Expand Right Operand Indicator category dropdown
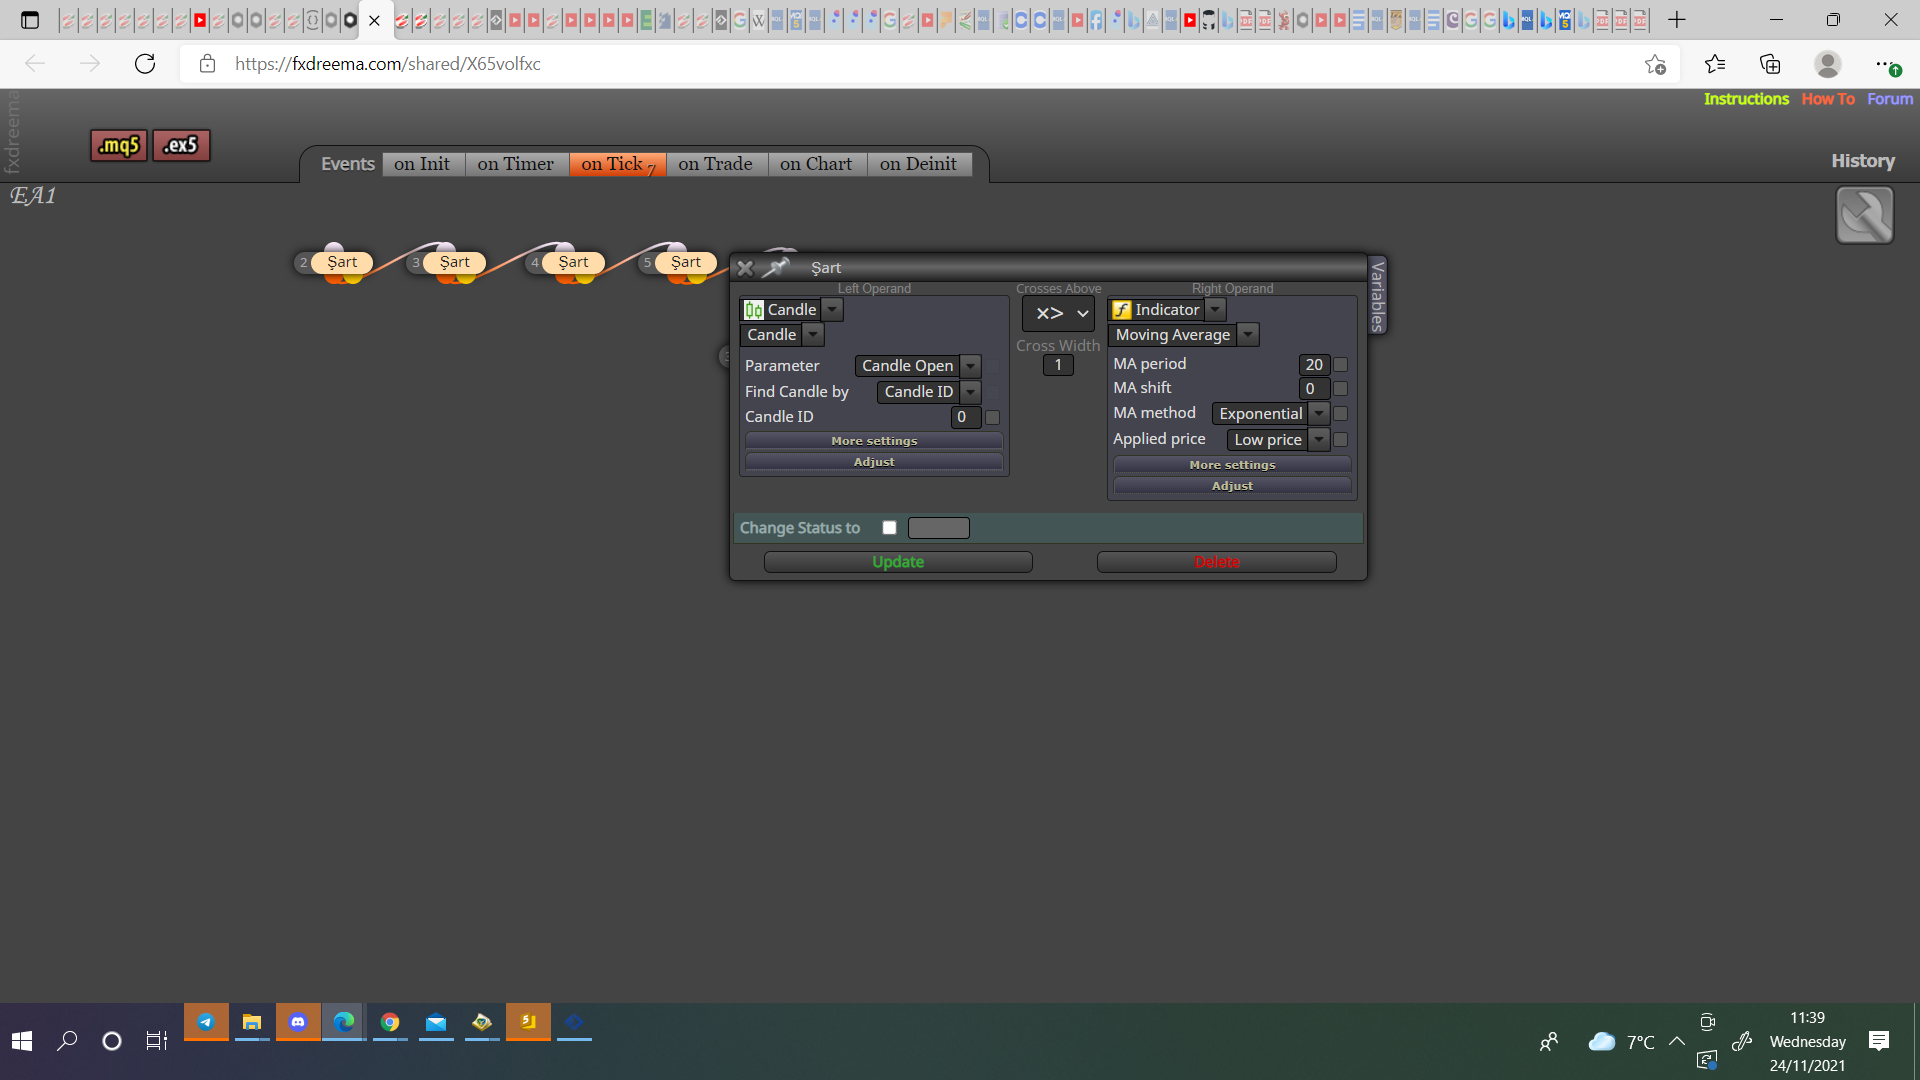Viewport: 1920px width, 1080px height. point(1215,310)
